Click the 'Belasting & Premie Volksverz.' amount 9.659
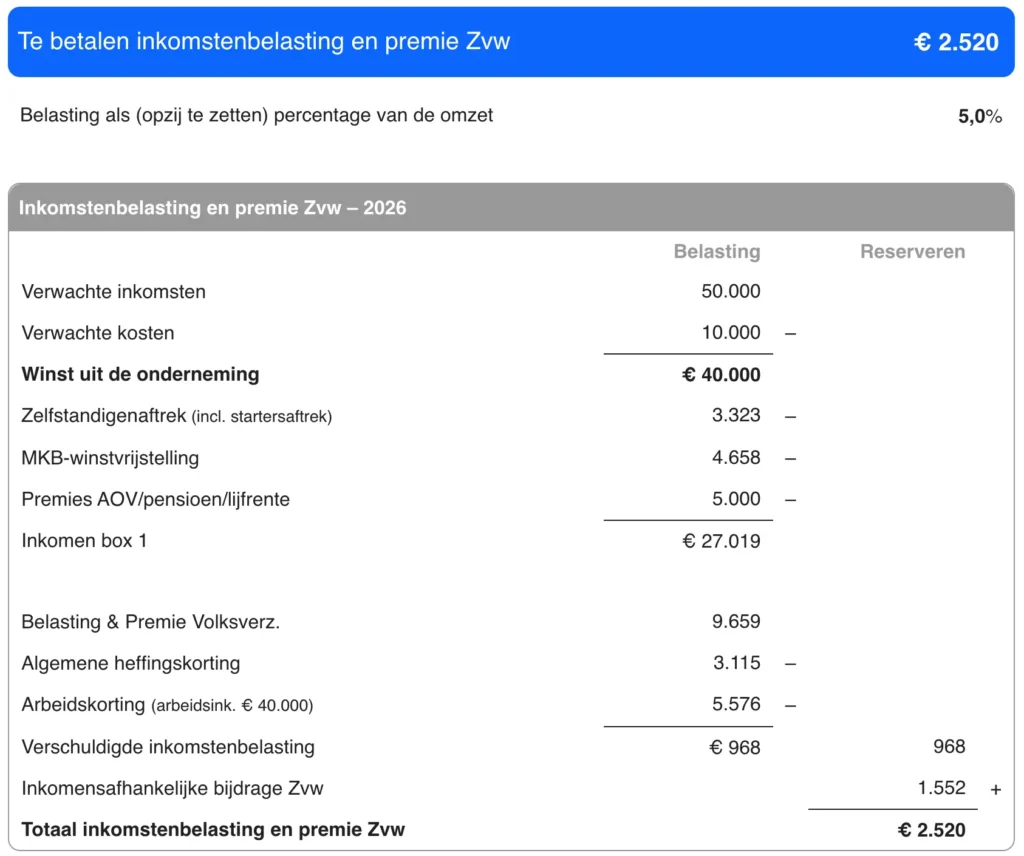The image size is (1024, 856). 736,621
